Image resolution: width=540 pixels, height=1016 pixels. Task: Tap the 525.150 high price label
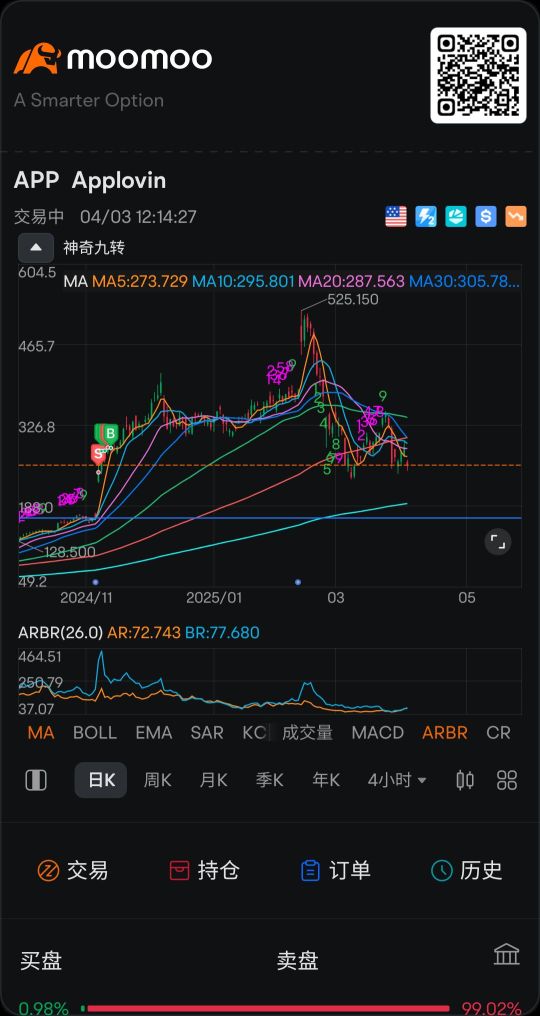(353, 300)
